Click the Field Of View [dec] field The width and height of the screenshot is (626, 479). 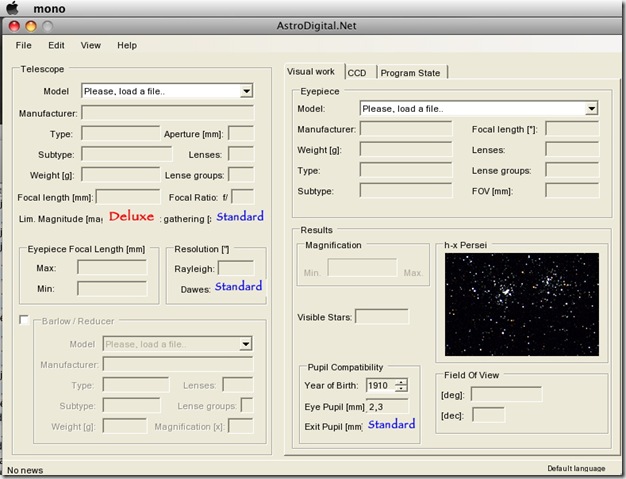pos(488,415)
